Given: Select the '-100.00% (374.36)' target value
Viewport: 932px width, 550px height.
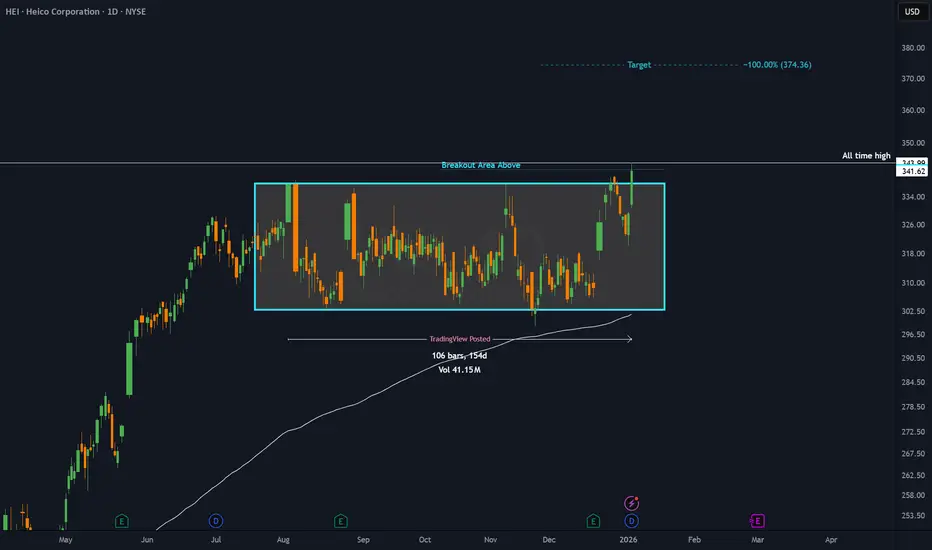Looking at the screenshot, I should 777,65.
